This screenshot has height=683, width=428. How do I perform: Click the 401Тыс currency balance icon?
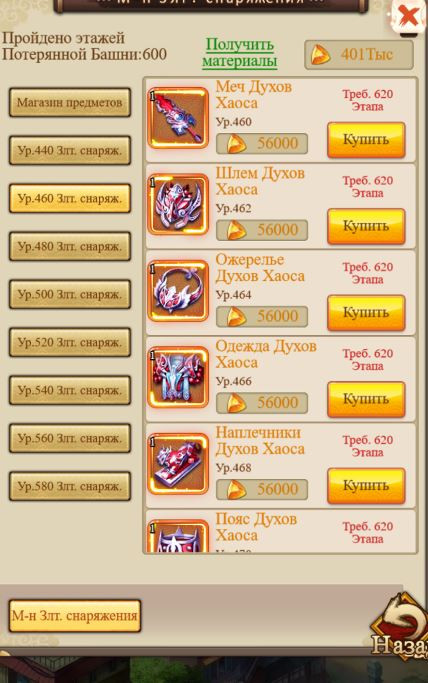tap(320, 55)
